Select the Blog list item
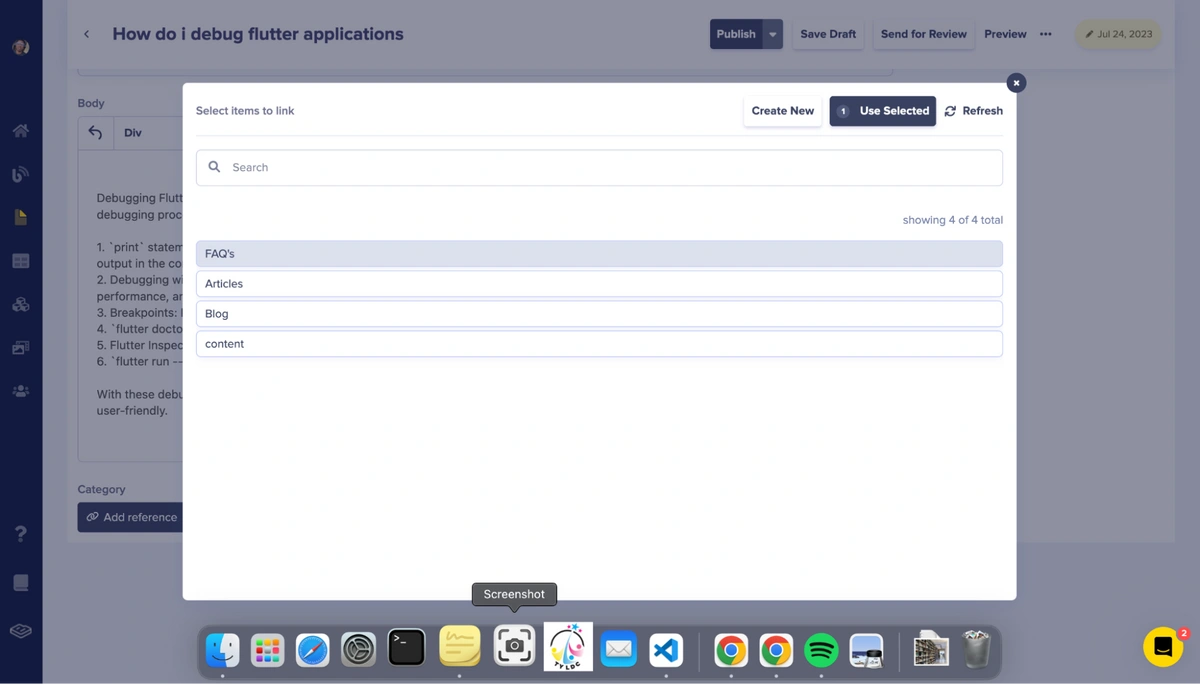 tap(599, 314)
